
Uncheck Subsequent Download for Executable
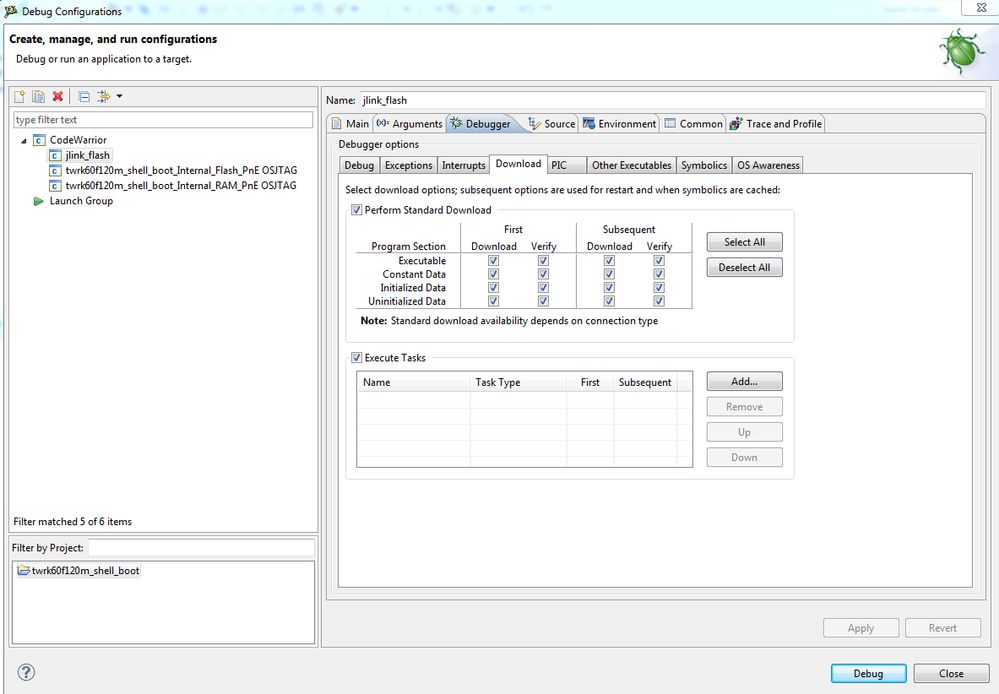click(609, 261)
